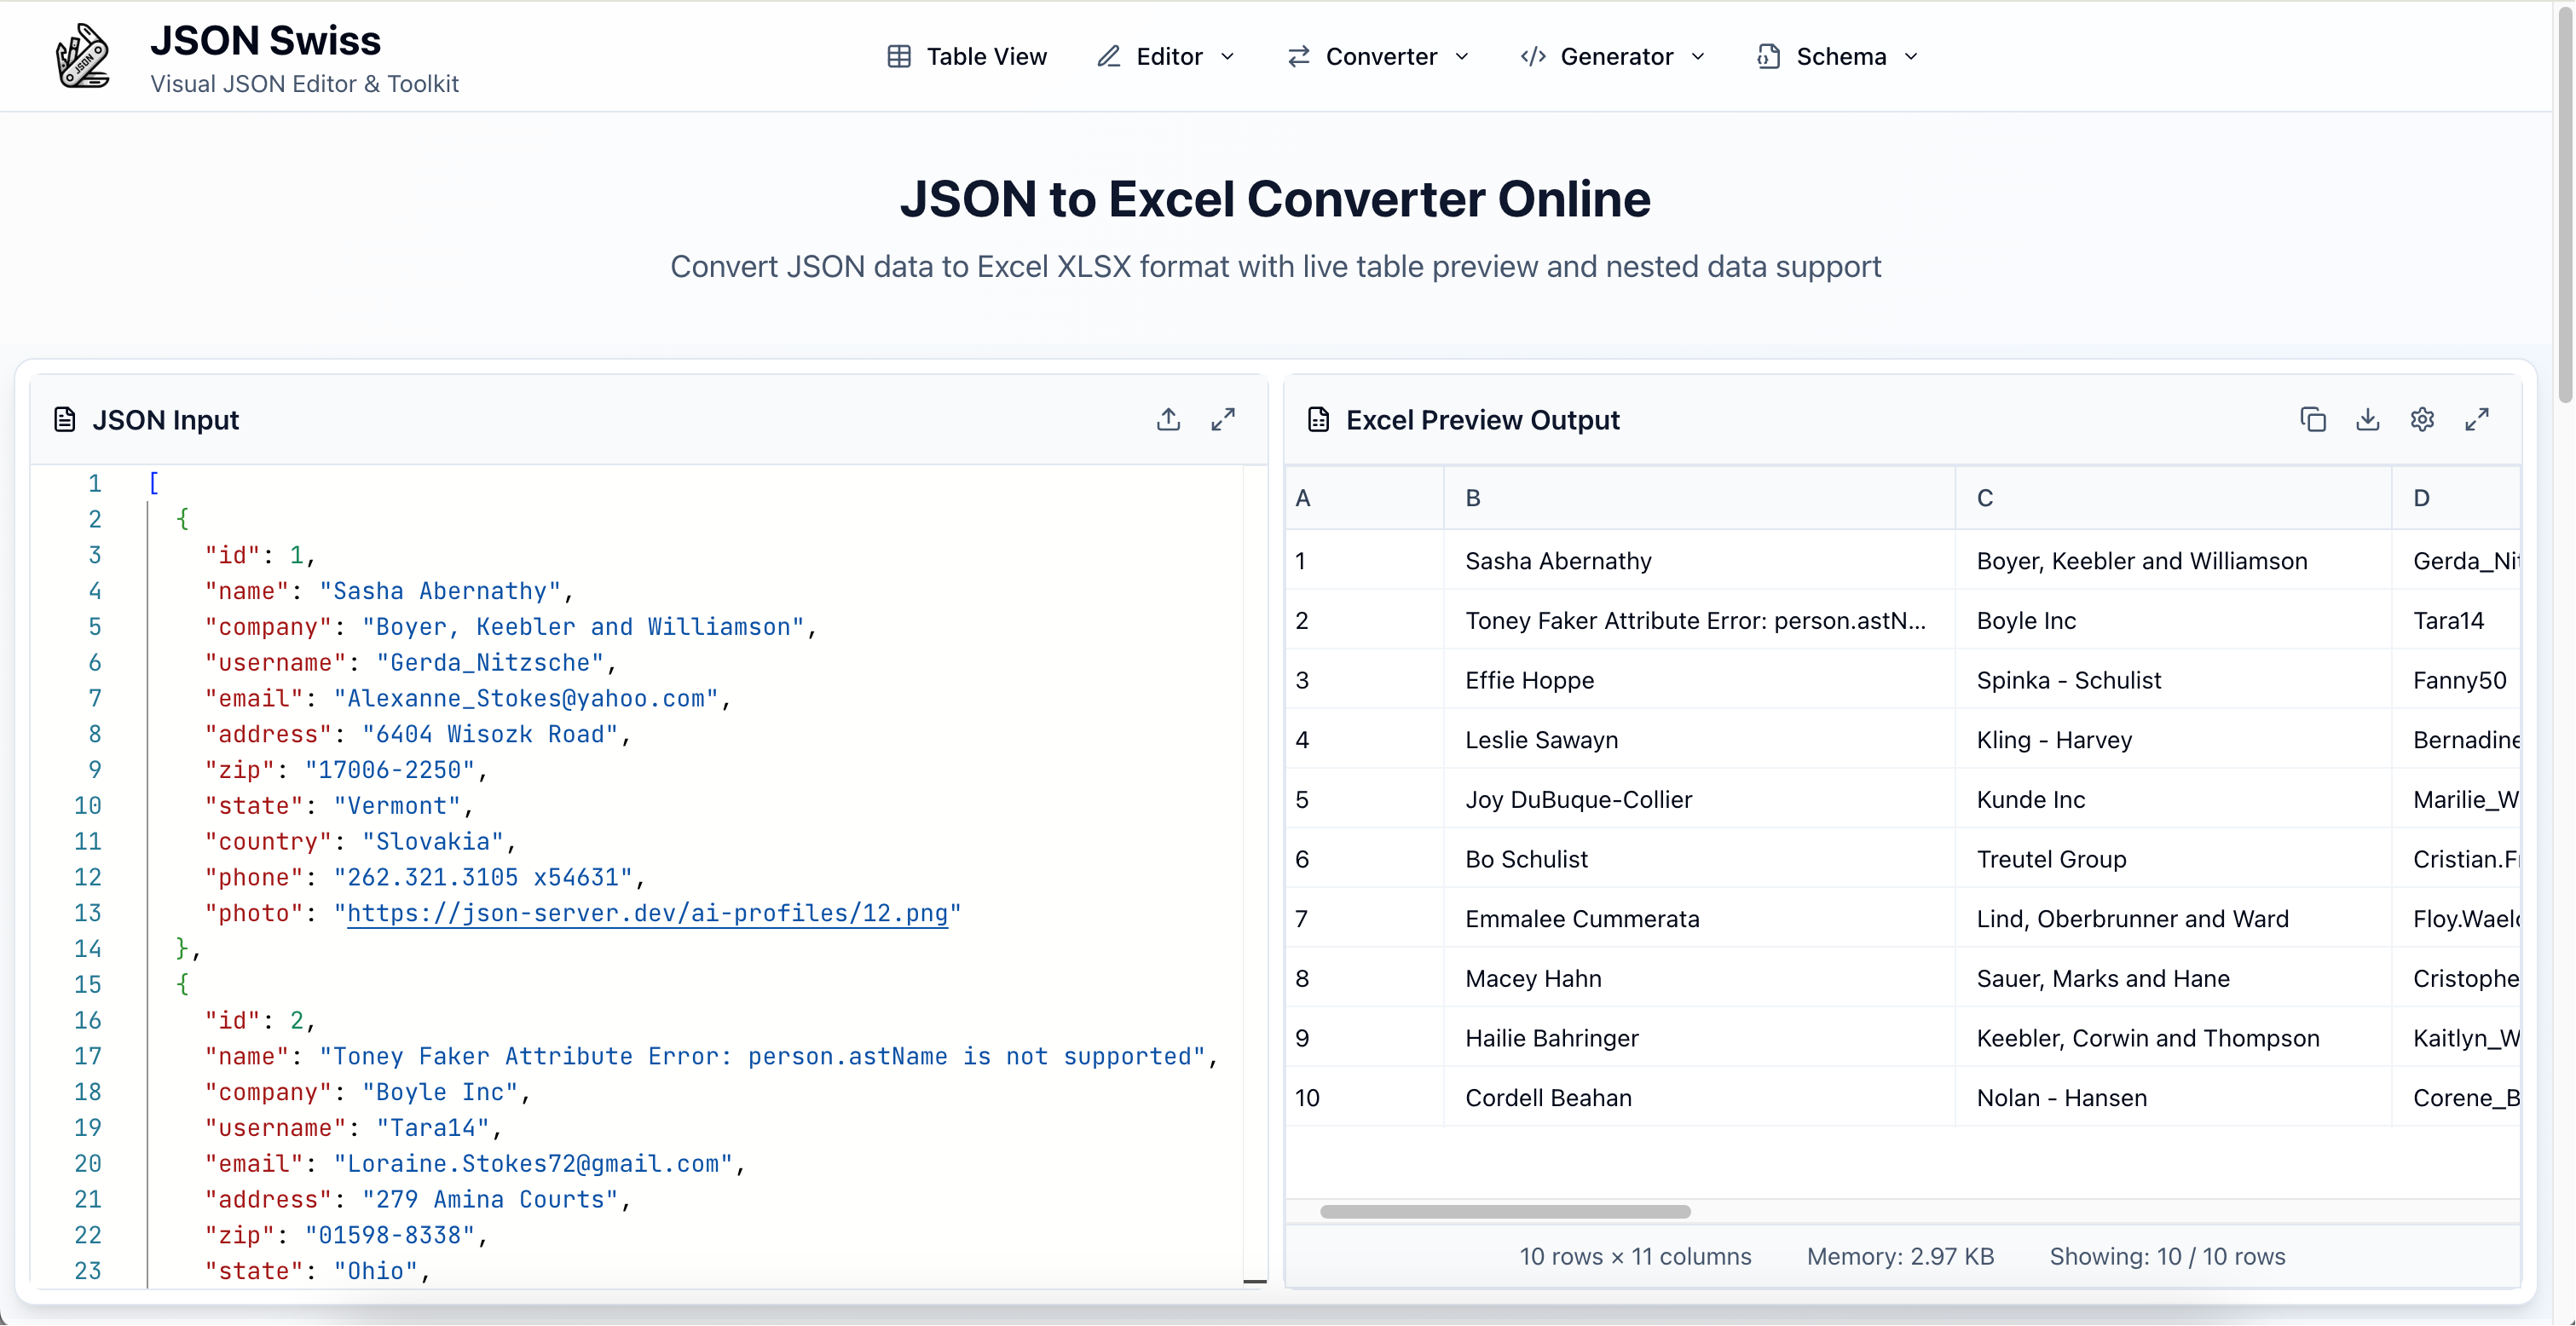Image resolution: width=2576 pixels, height=1326 pixels.
Task: Expand the Excel Preview Output to fullscreen
Action: pos(2477,420)
